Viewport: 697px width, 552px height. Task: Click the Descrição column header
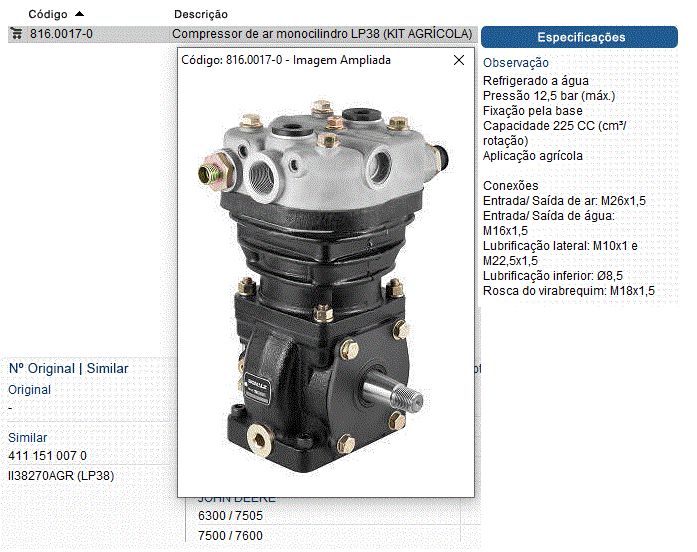[x=200, y=15]
